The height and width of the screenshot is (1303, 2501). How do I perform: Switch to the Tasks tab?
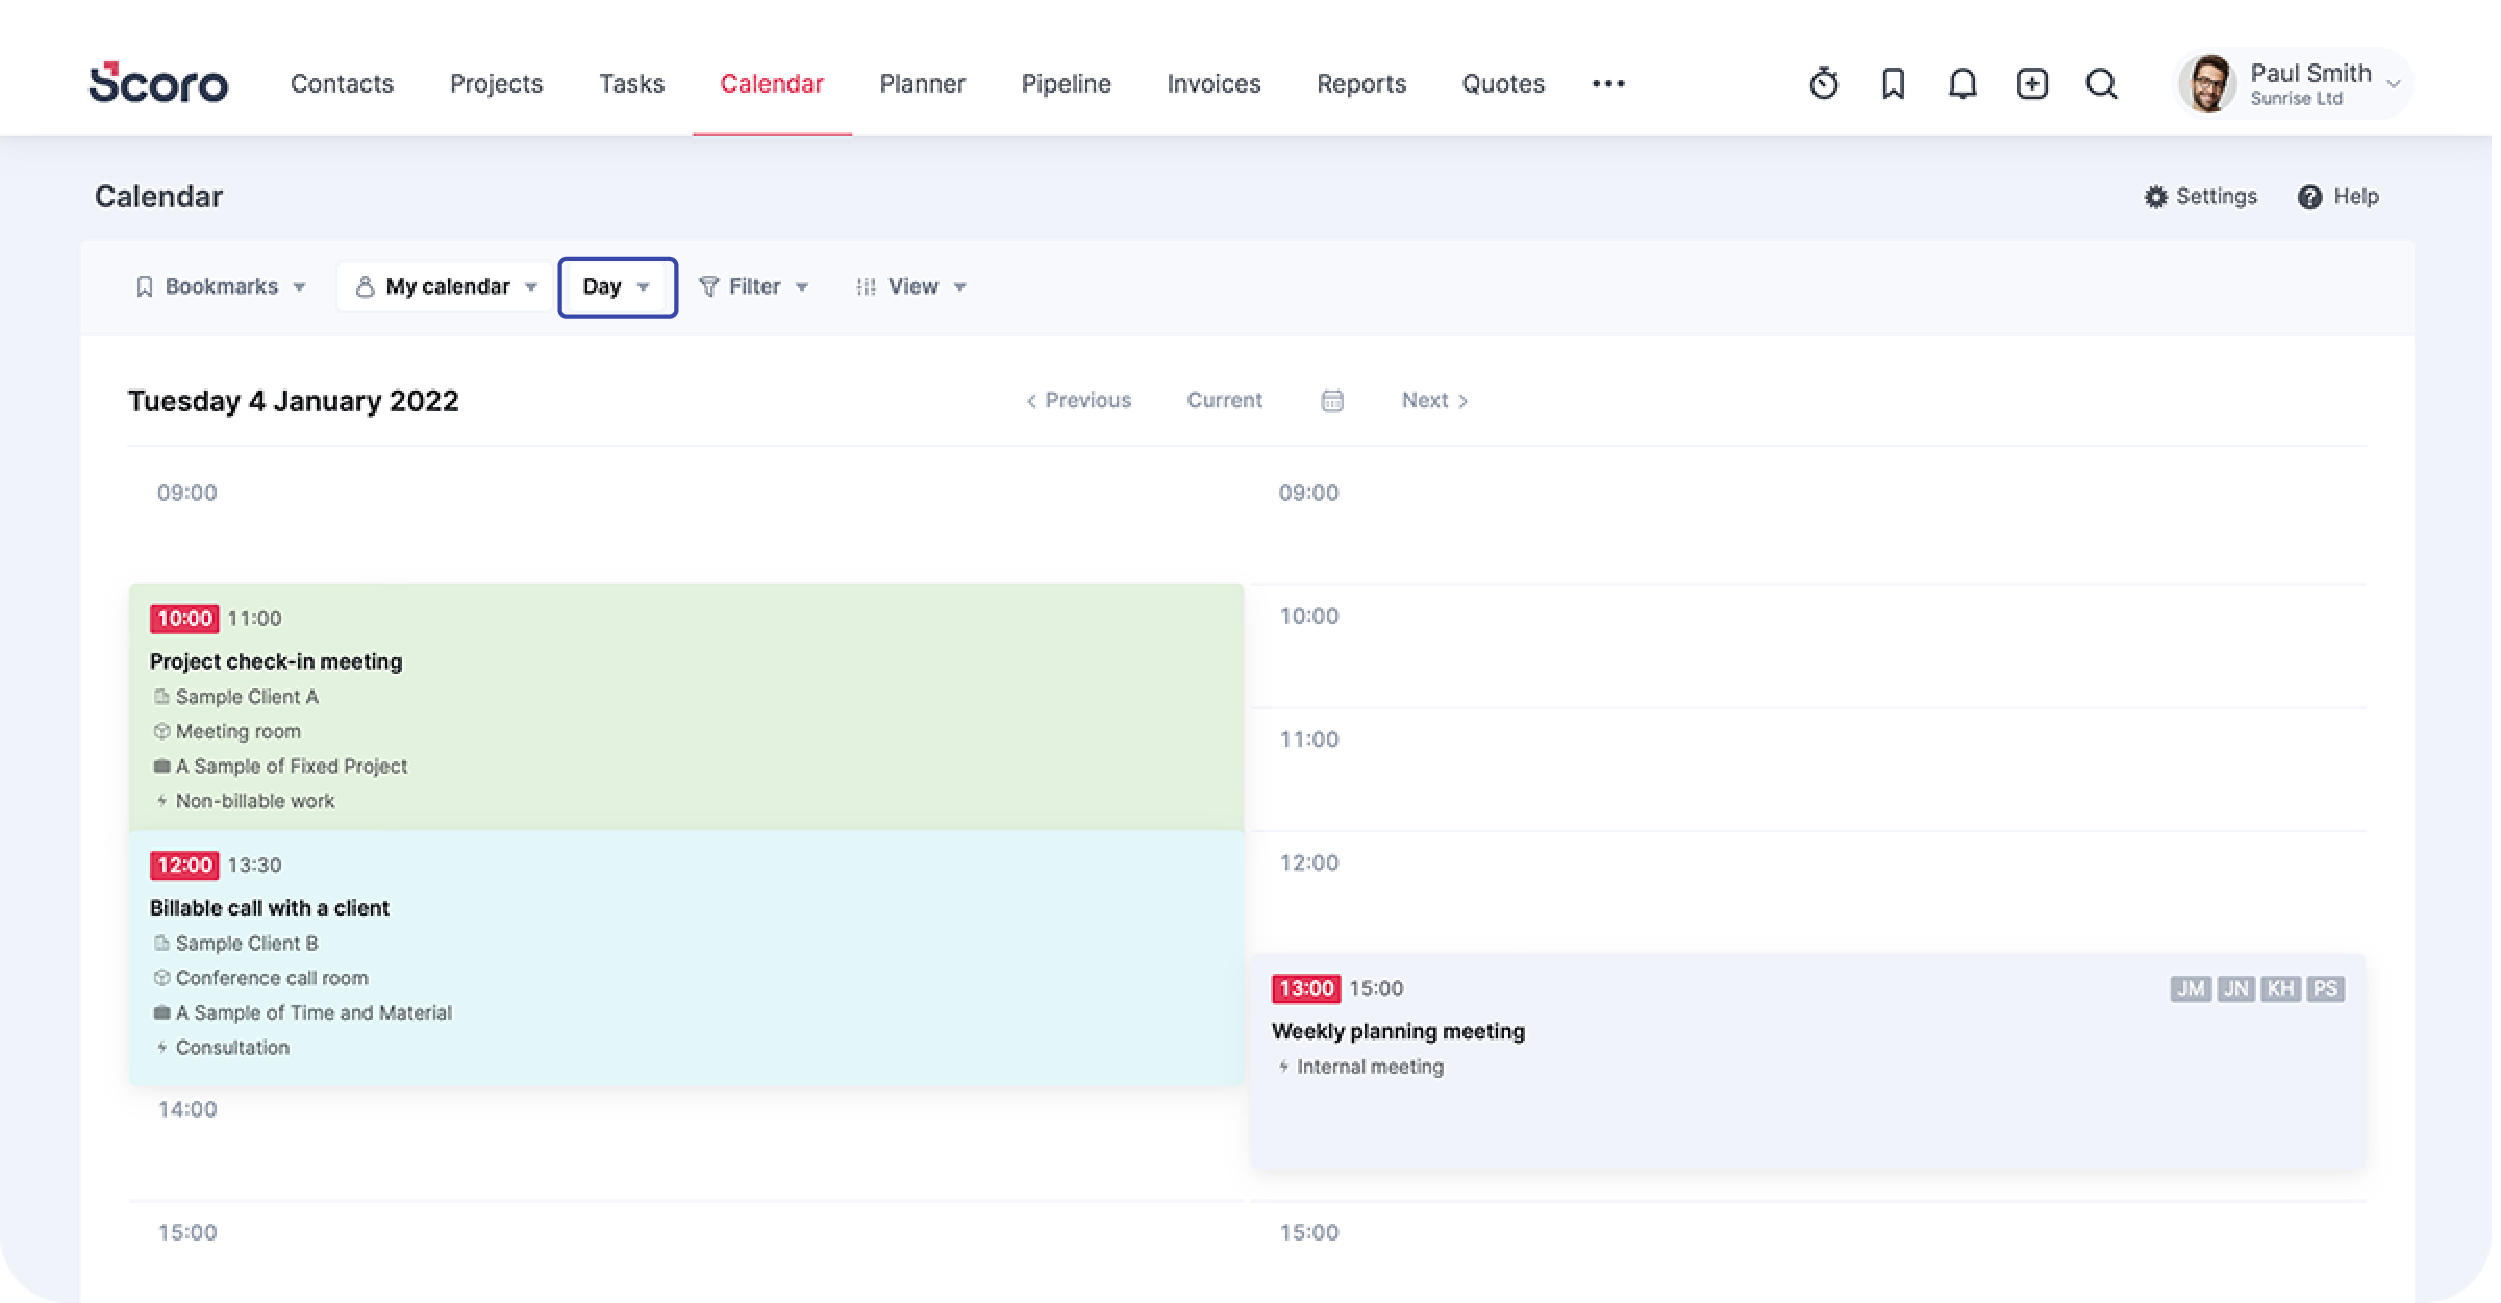(x=632, y=84)
